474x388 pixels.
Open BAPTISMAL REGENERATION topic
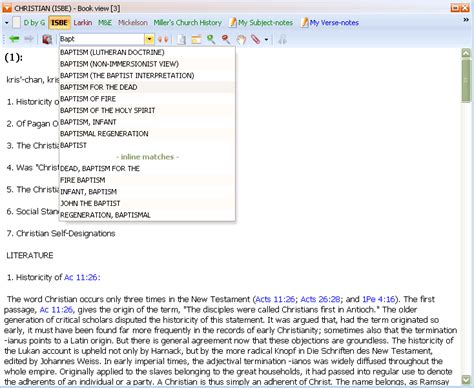point(147,134)
